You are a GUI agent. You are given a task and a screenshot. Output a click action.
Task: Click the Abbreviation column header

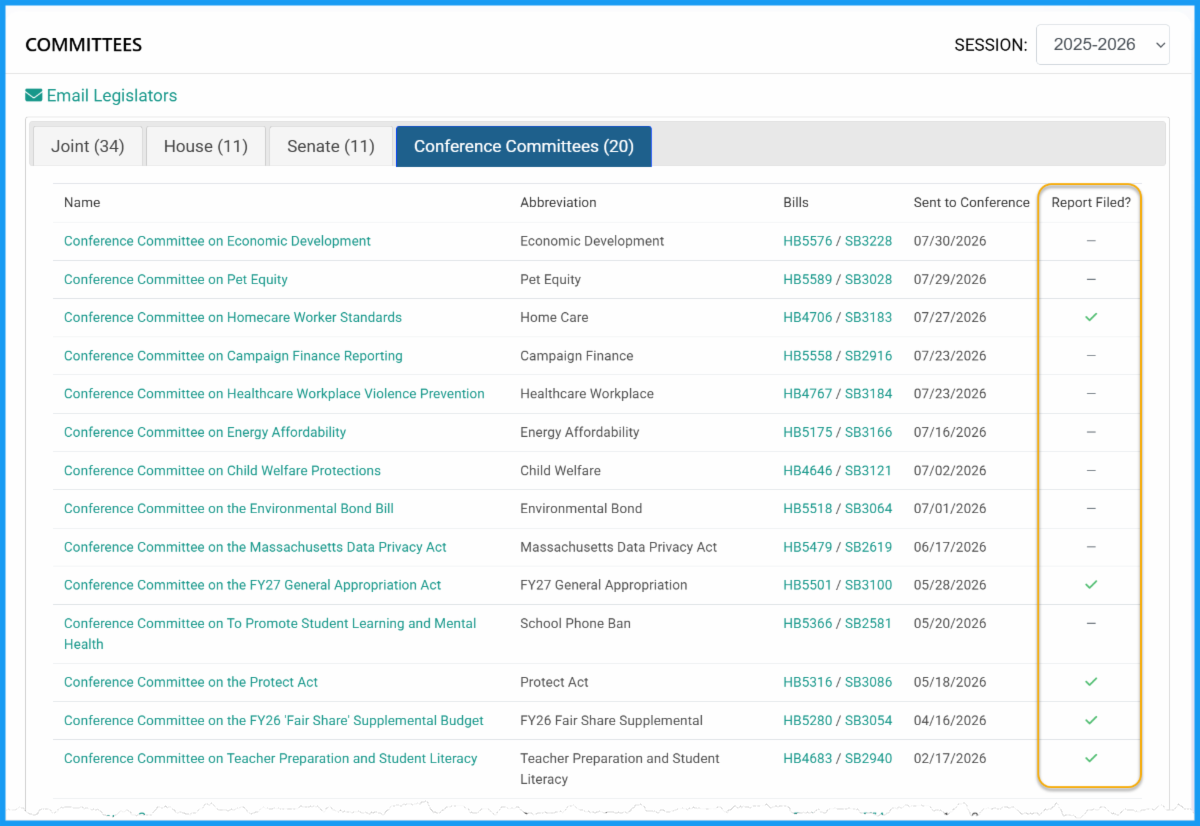(558, 202)
